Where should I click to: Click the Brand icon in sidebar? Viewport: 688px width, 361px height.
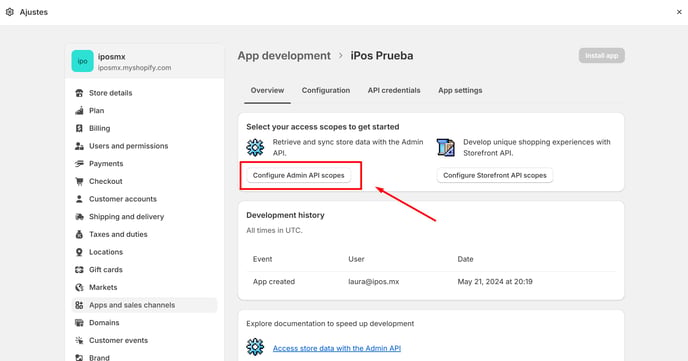(x=79, y=357)
